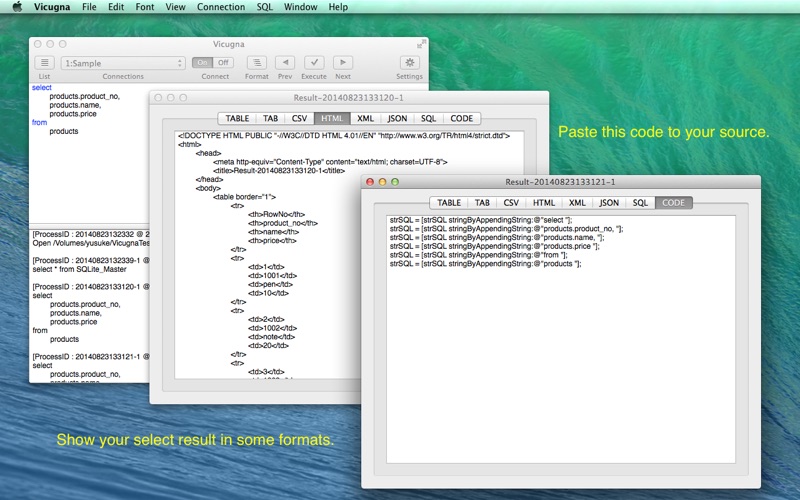Select TABLE tab in front Result window
Viewport: 800px width, 500px height.
(449, 203)
